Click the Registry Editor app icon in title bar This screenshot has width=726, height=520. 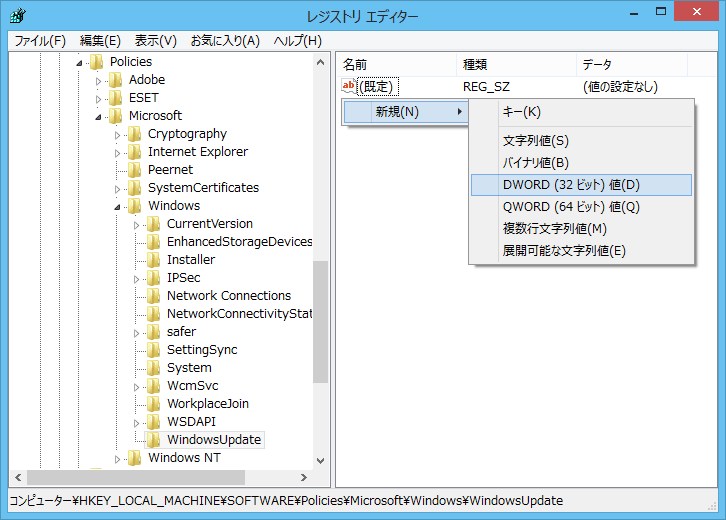click(18, 16)
